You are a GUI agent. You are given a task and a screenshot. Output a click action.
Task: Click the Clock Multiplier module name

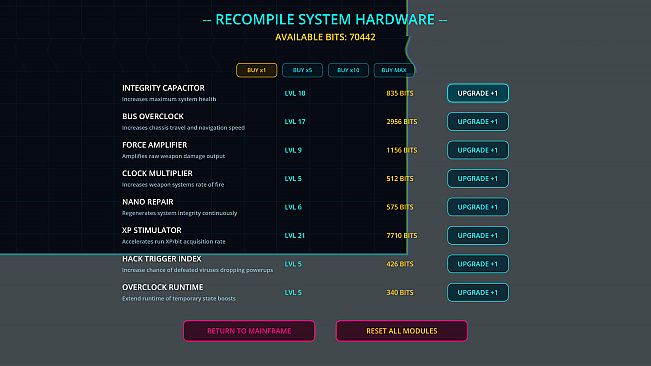tap(157, 173)
